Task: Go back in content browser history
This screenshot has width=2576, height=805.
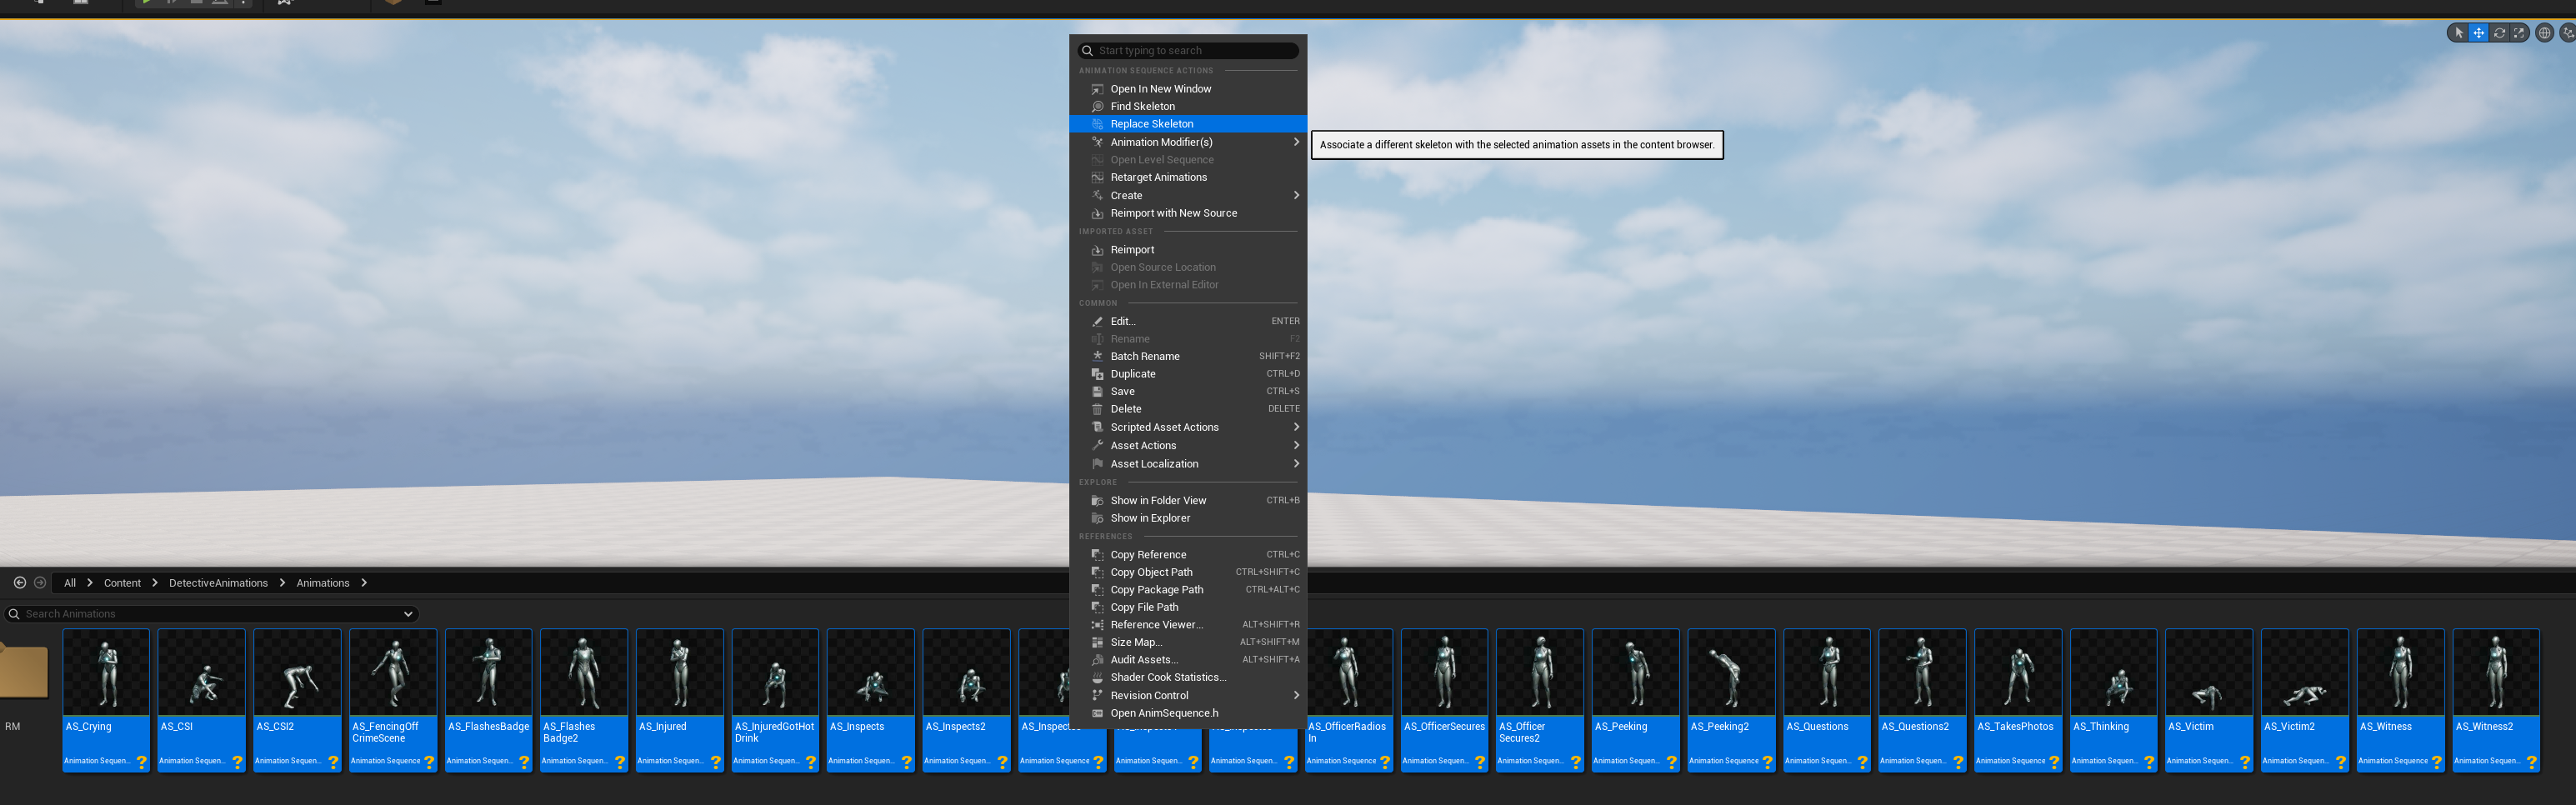Action: click(x=19, y=583)
